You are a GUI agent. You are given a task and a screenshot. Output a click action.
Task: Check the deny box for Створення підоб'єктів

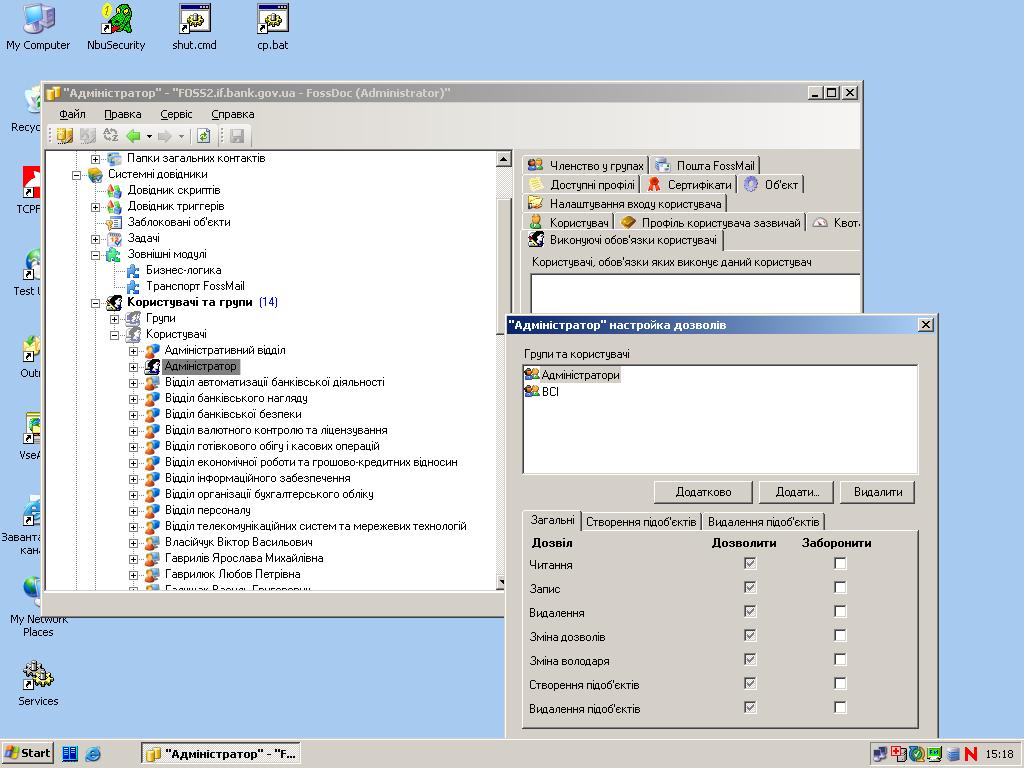pyautogui.click(x=840, y=684)
